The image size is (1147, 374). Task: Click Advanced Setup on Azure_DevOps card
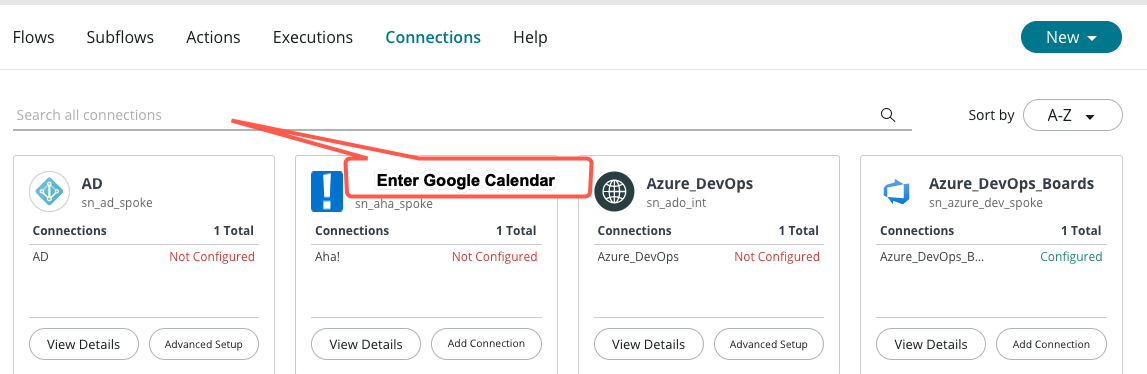point(769,344)
